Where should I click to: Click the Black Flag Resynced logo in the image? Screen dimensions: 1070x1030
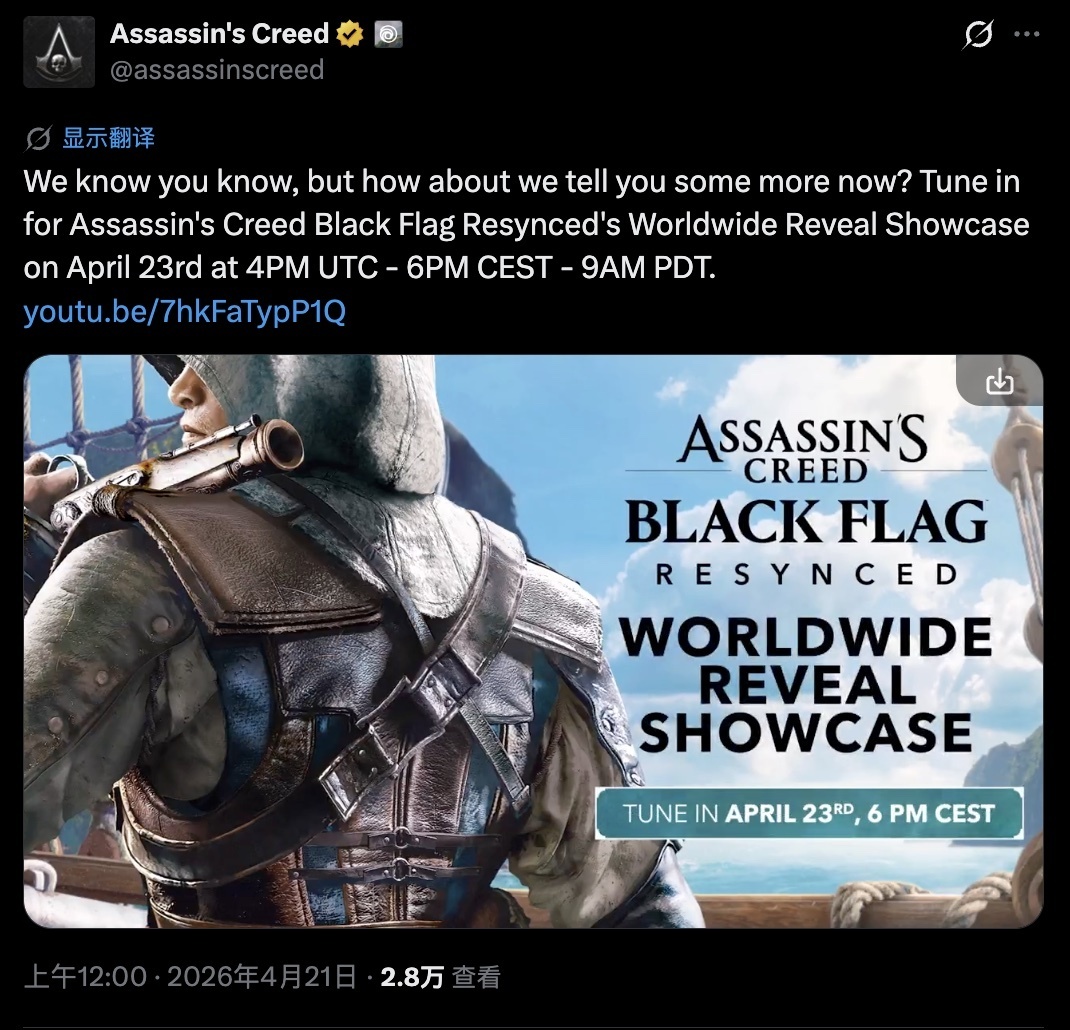pyautogui.click(x=807, y=500)
